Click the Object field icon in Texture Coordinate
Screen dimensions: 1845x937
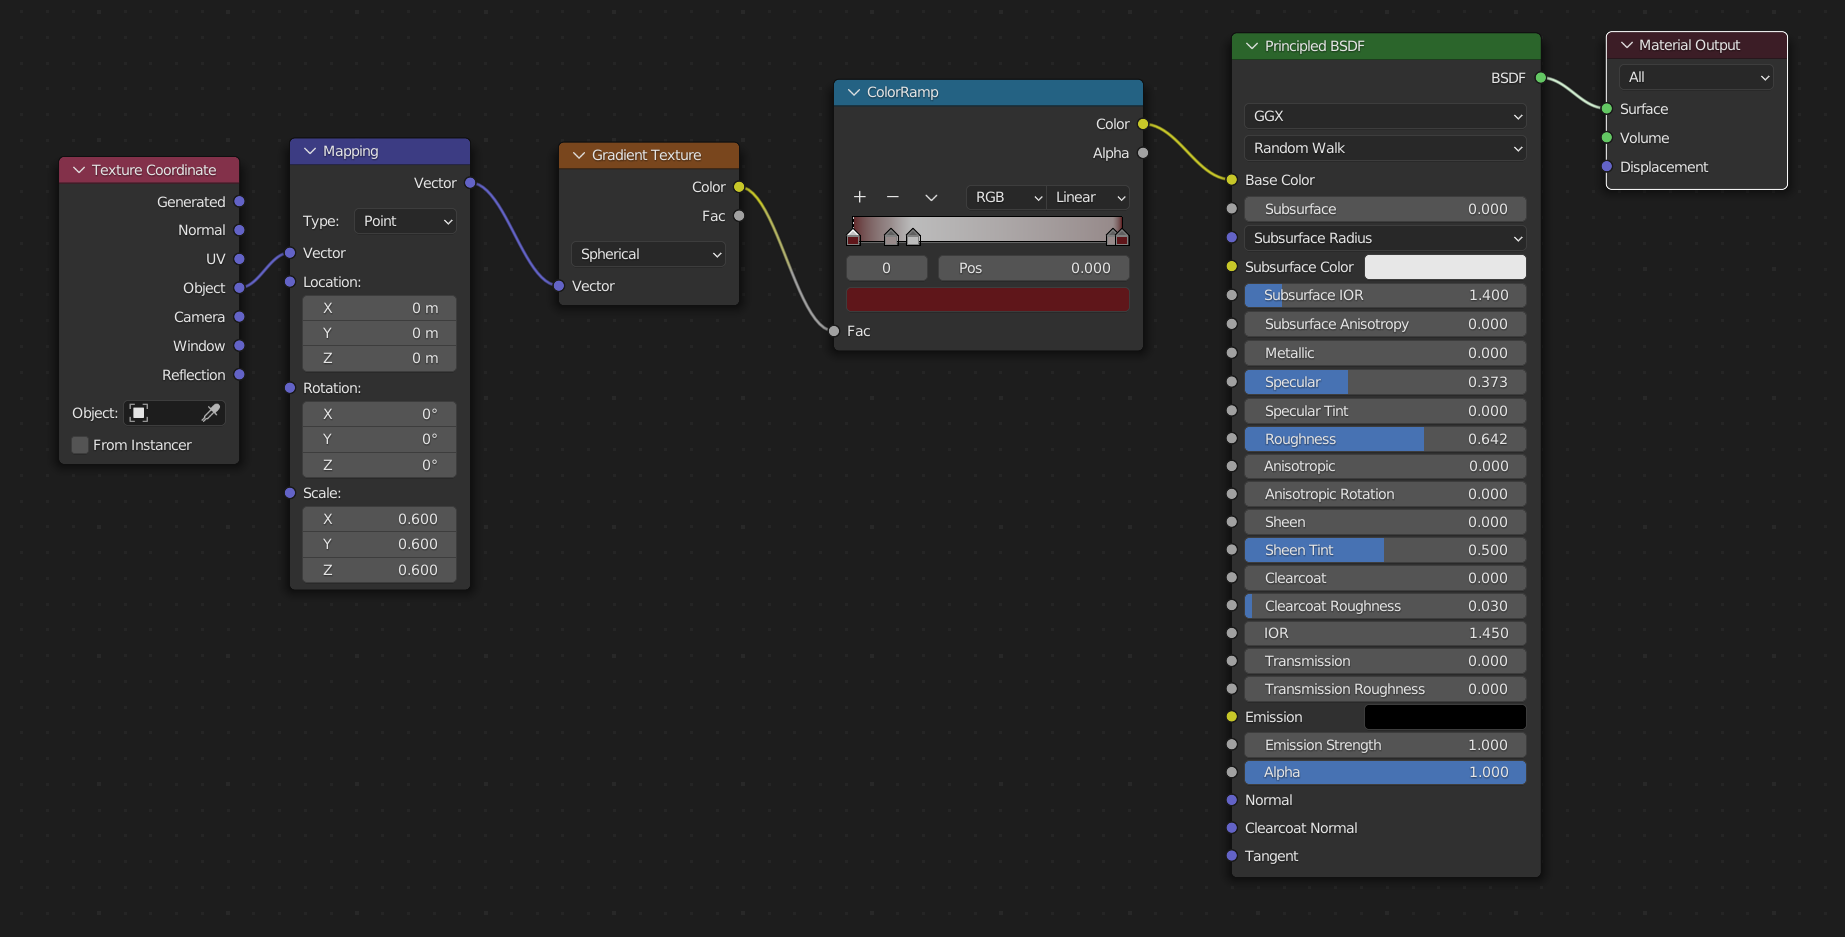pos(139,413)
